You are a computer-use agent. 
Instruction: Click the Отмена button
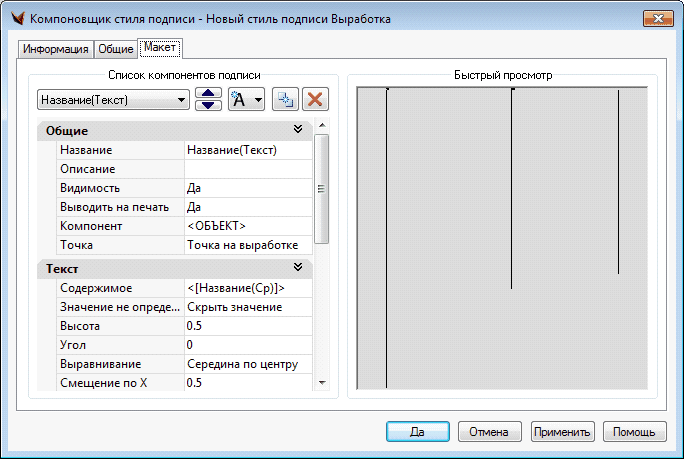pyautogui.click(x=490, y=432)
